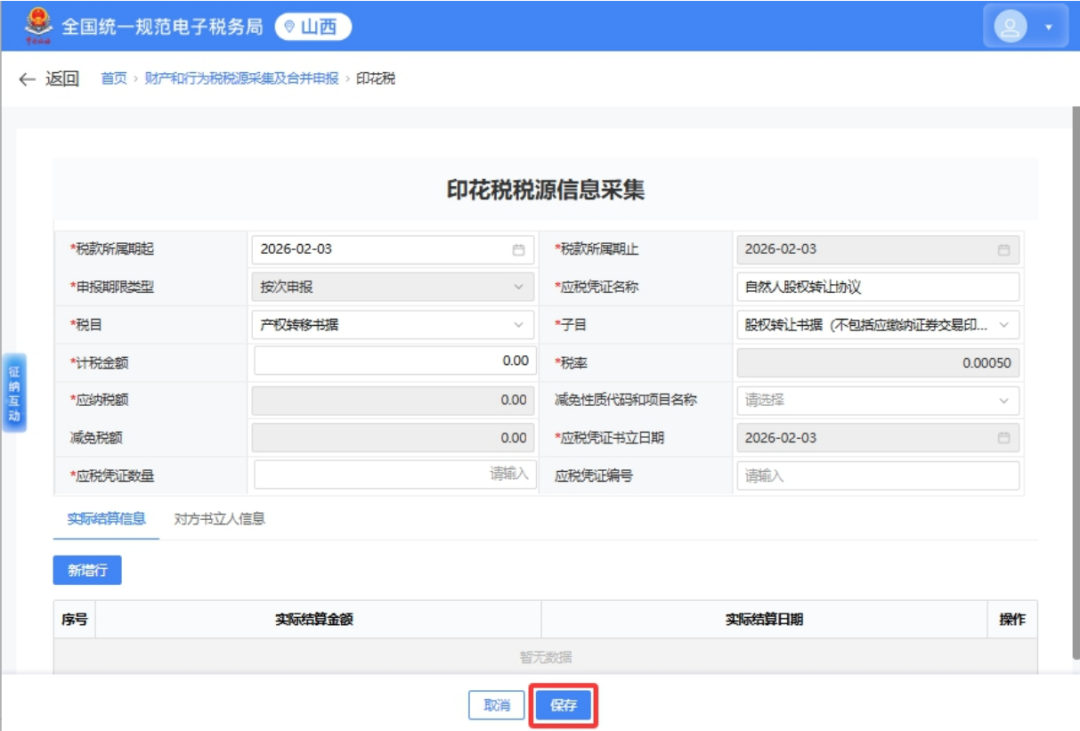Click the 税率 value field
This screenshot has width=1080, height=731.
878,362
